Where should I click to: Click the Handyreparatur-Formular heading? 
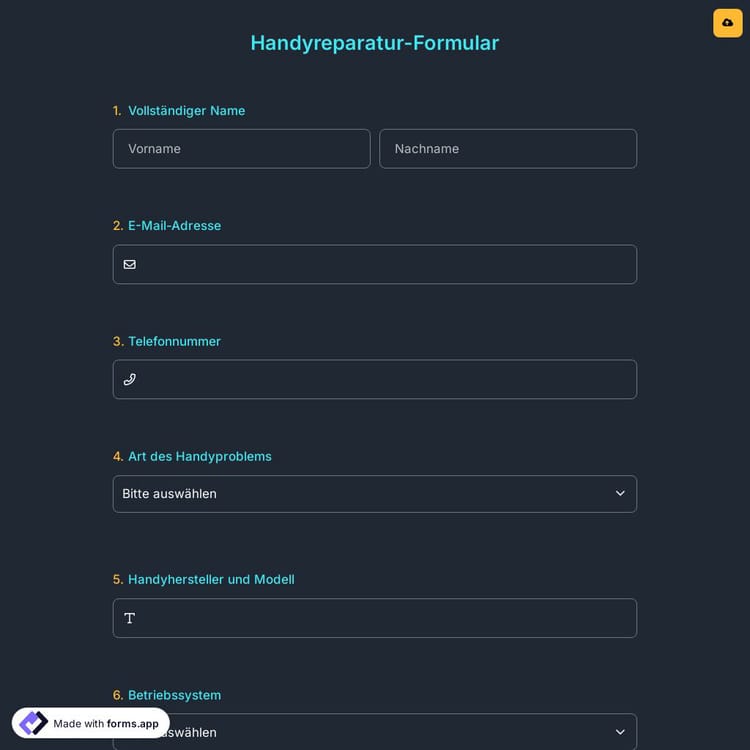pos(374,43)
